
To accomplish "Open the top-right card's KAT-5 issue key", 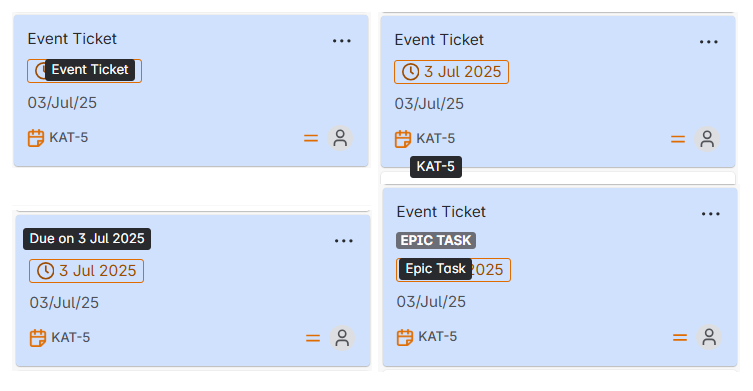I will (x=436, y=138).
